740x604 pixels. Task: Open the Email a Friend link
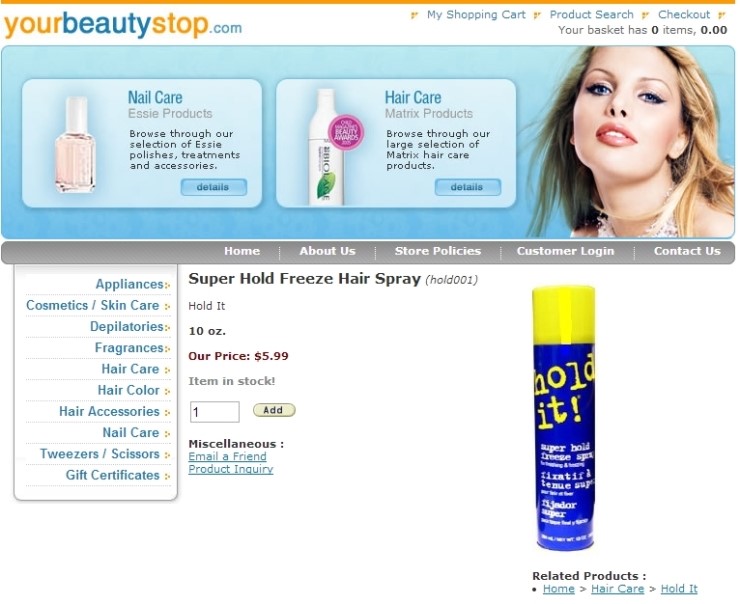coord(227,456)
